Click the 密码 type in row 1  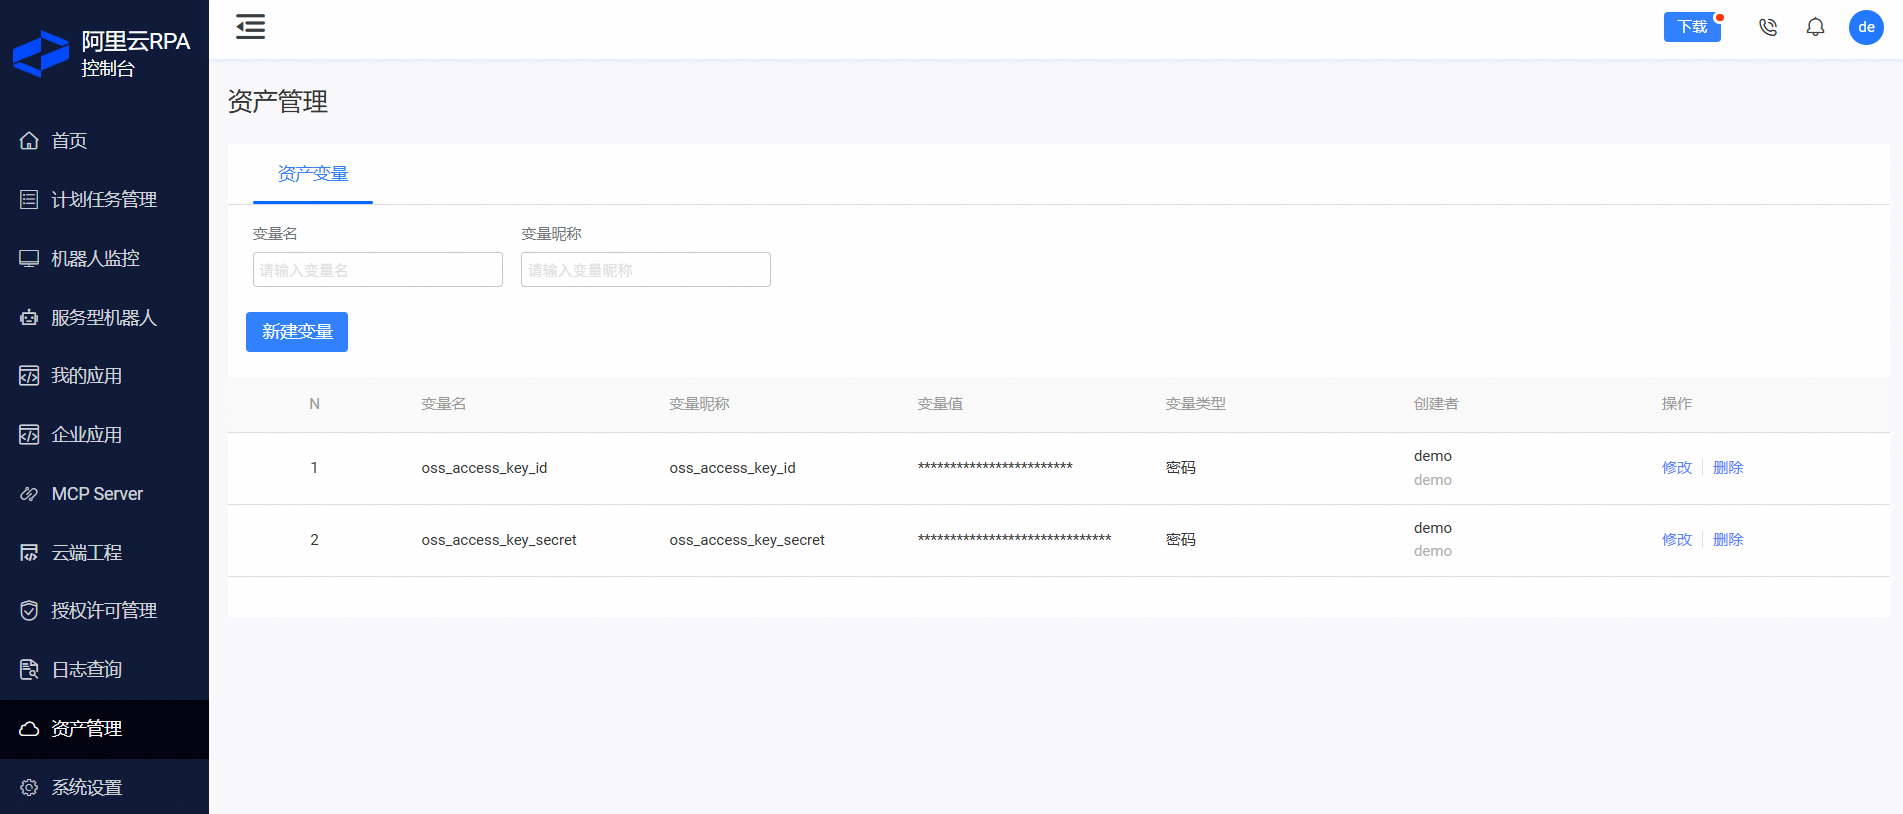(x=1181, y=468)
